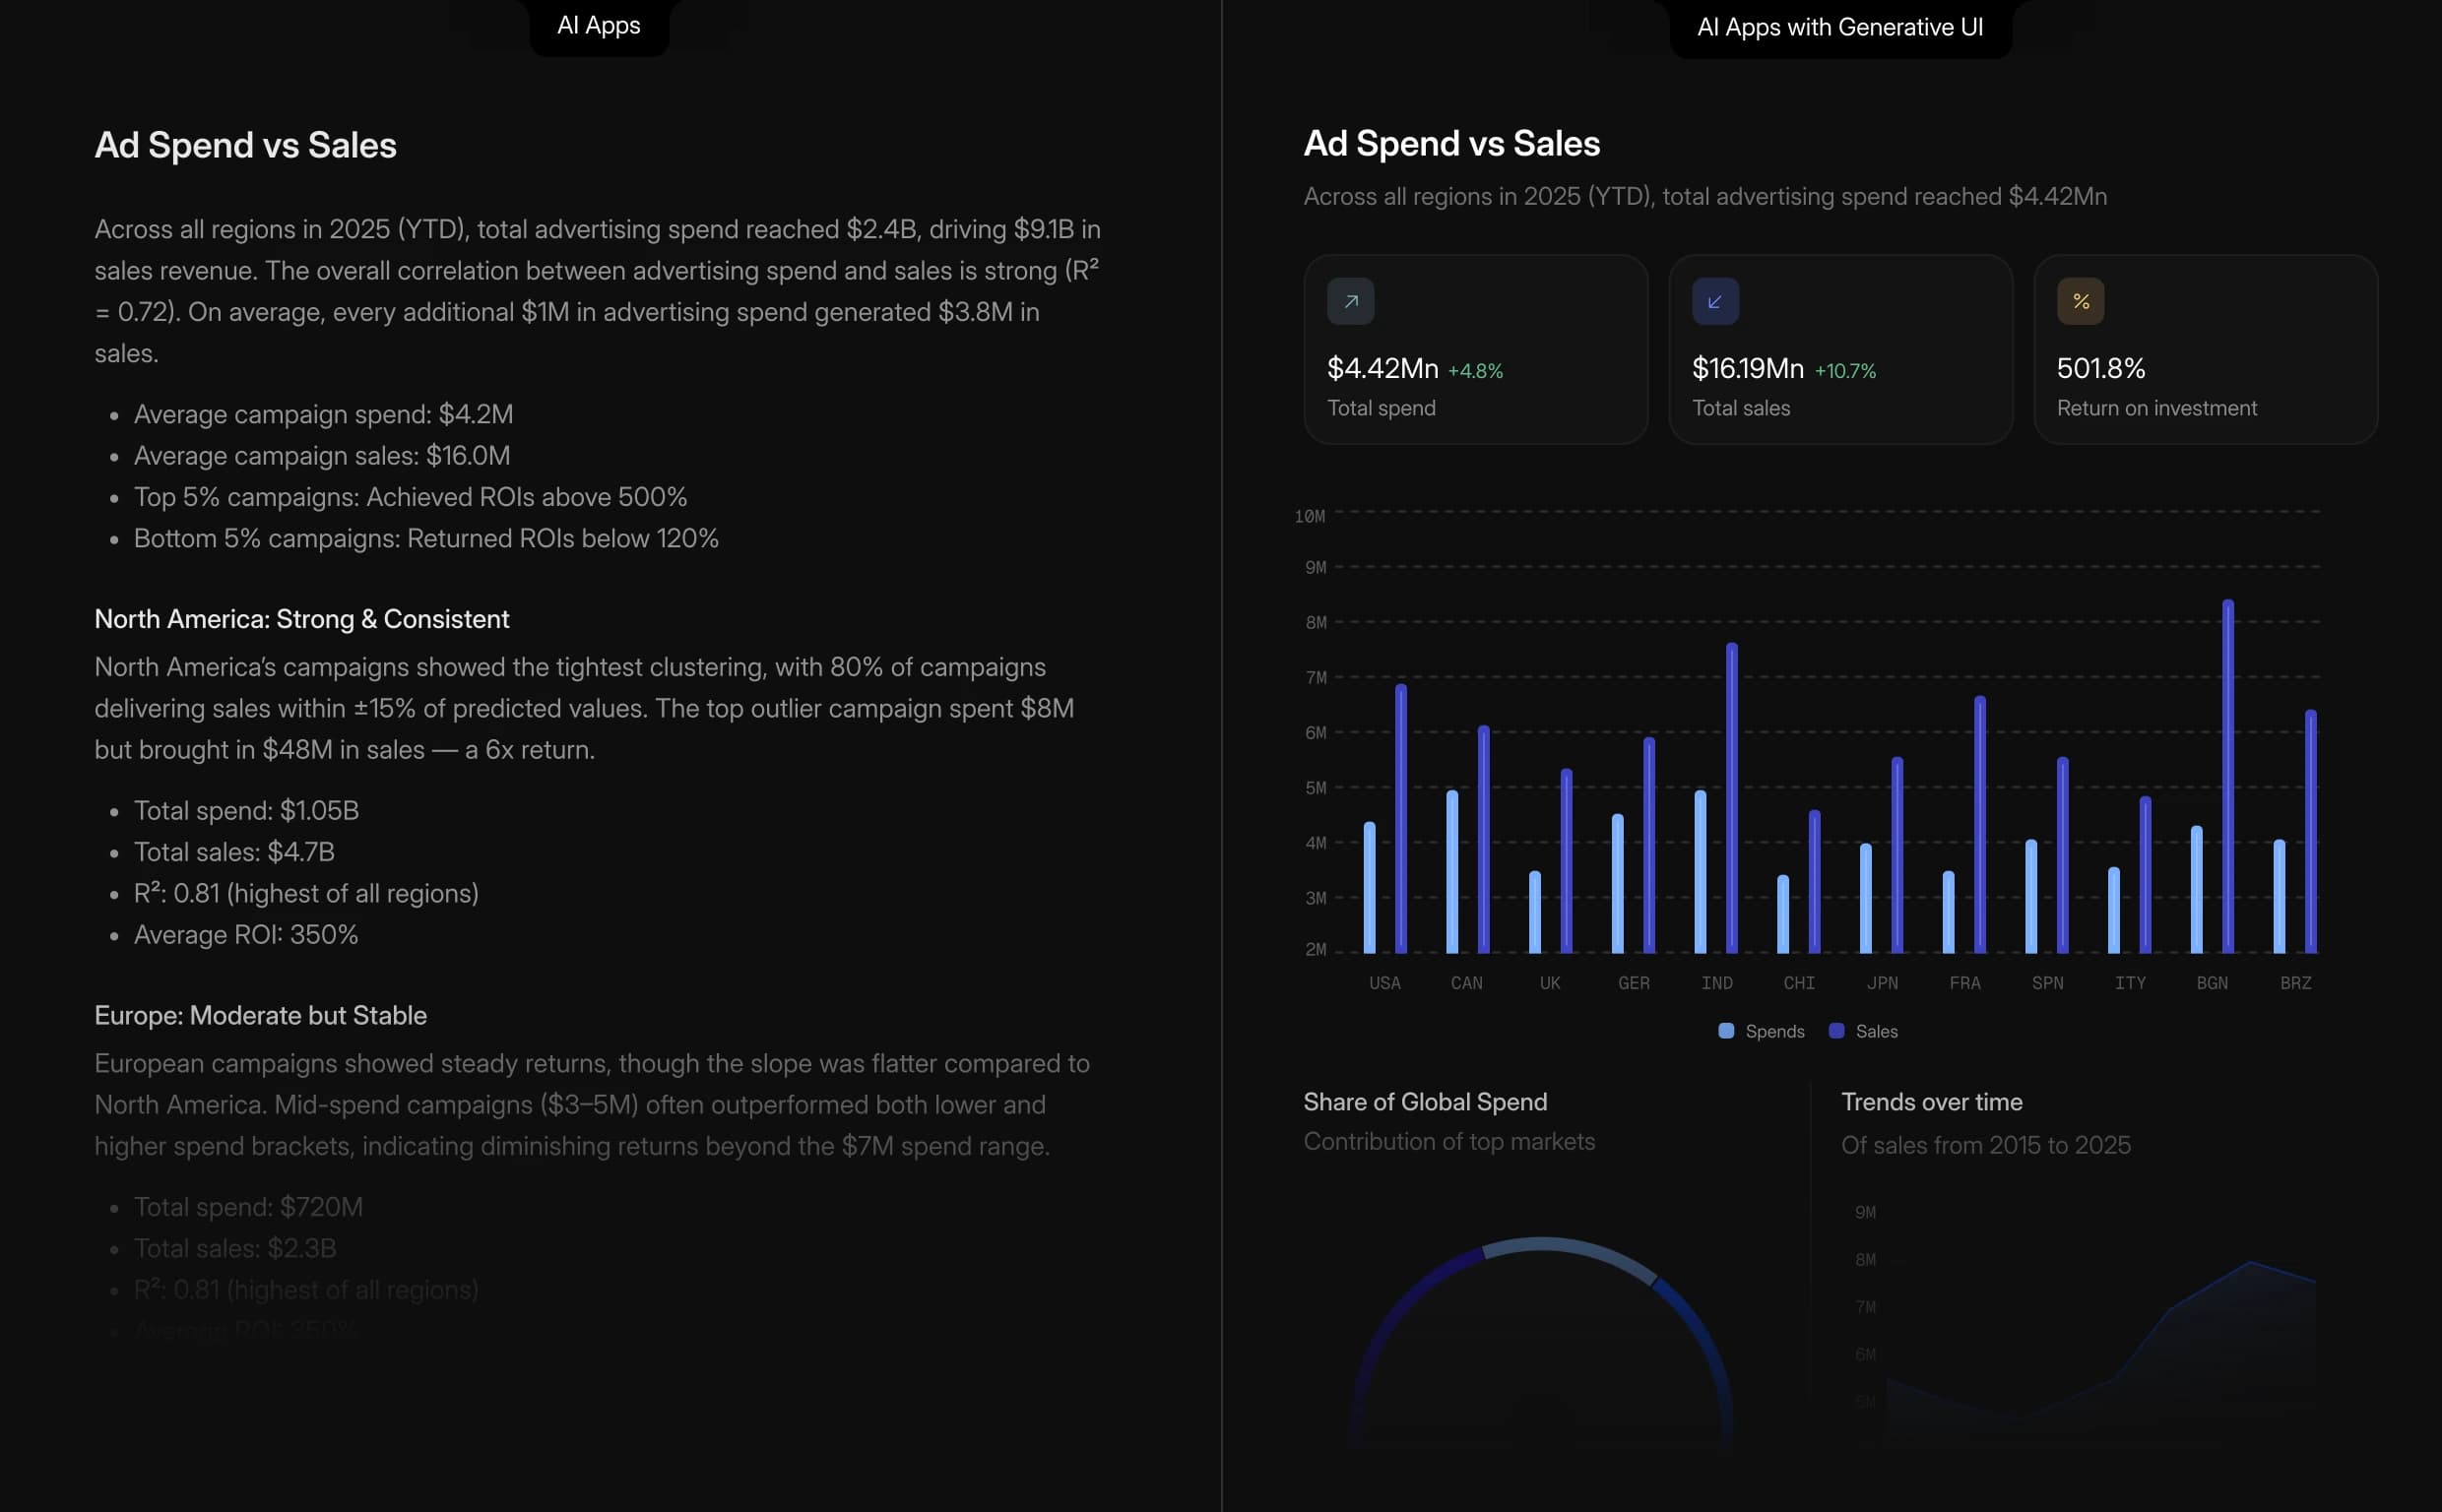
Task: Click the down-left arrow icon in Total sales card
Action: click(1715, 301)
